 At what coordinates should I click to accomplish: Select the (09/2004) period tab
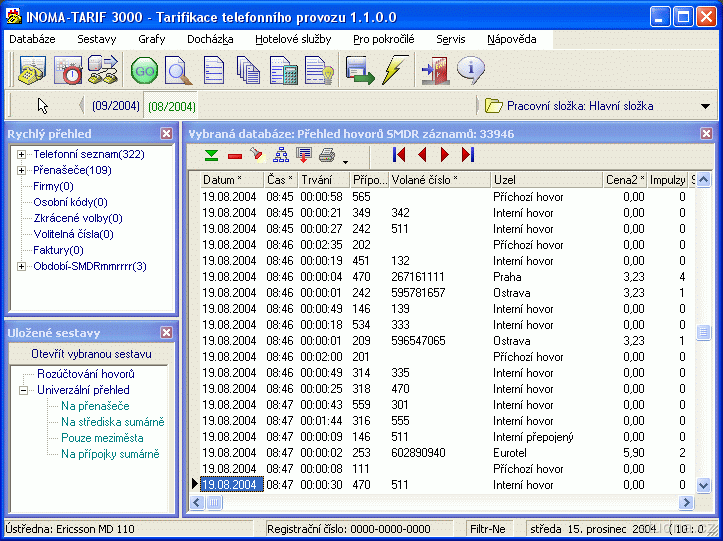click(116, 106)
